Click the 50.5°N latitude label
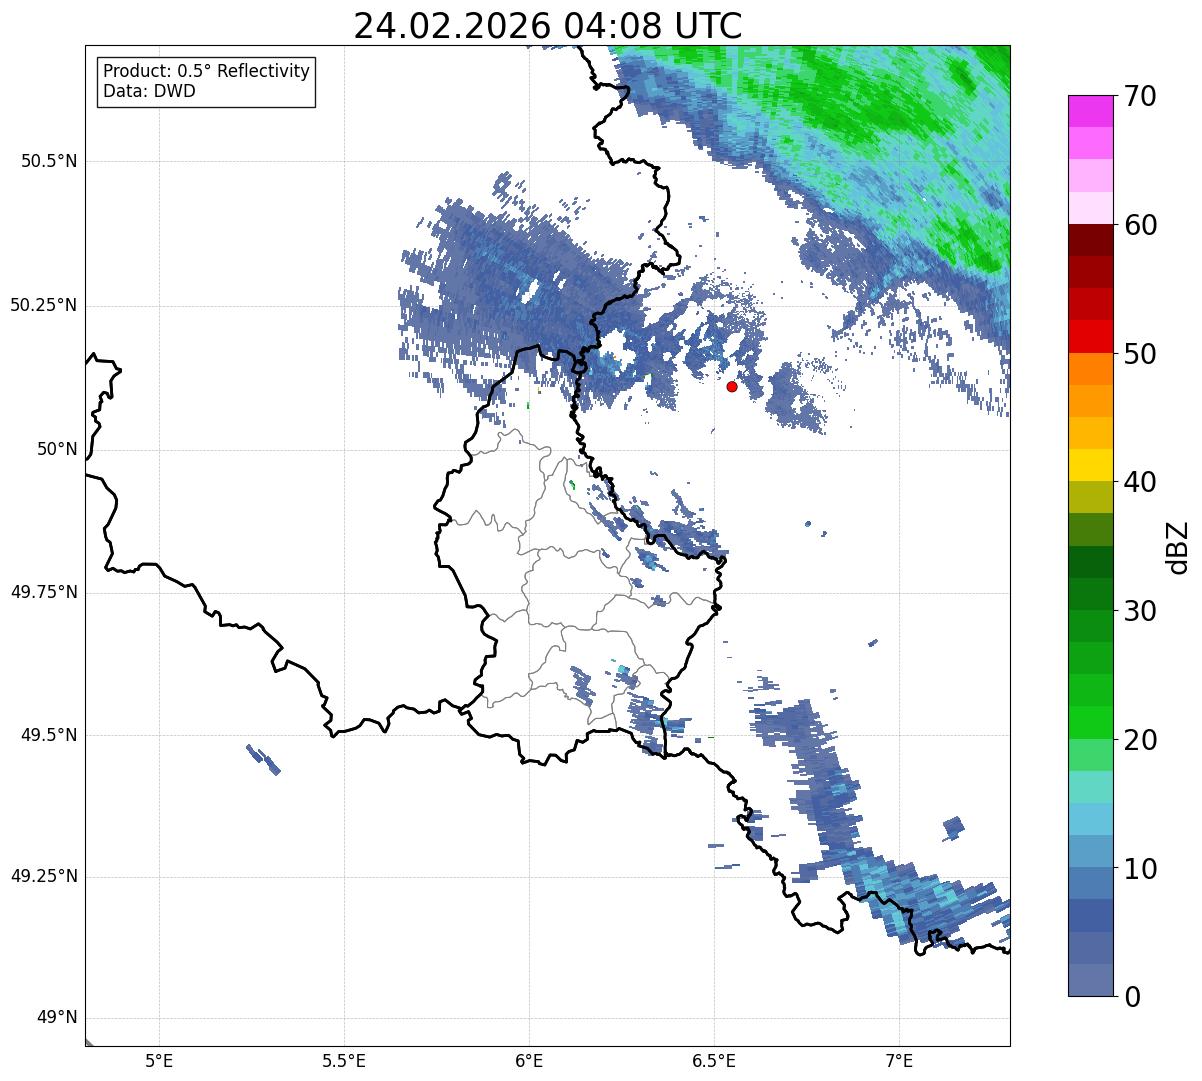This screenshot has height=1081, width=1202. (x=48, y=161)
